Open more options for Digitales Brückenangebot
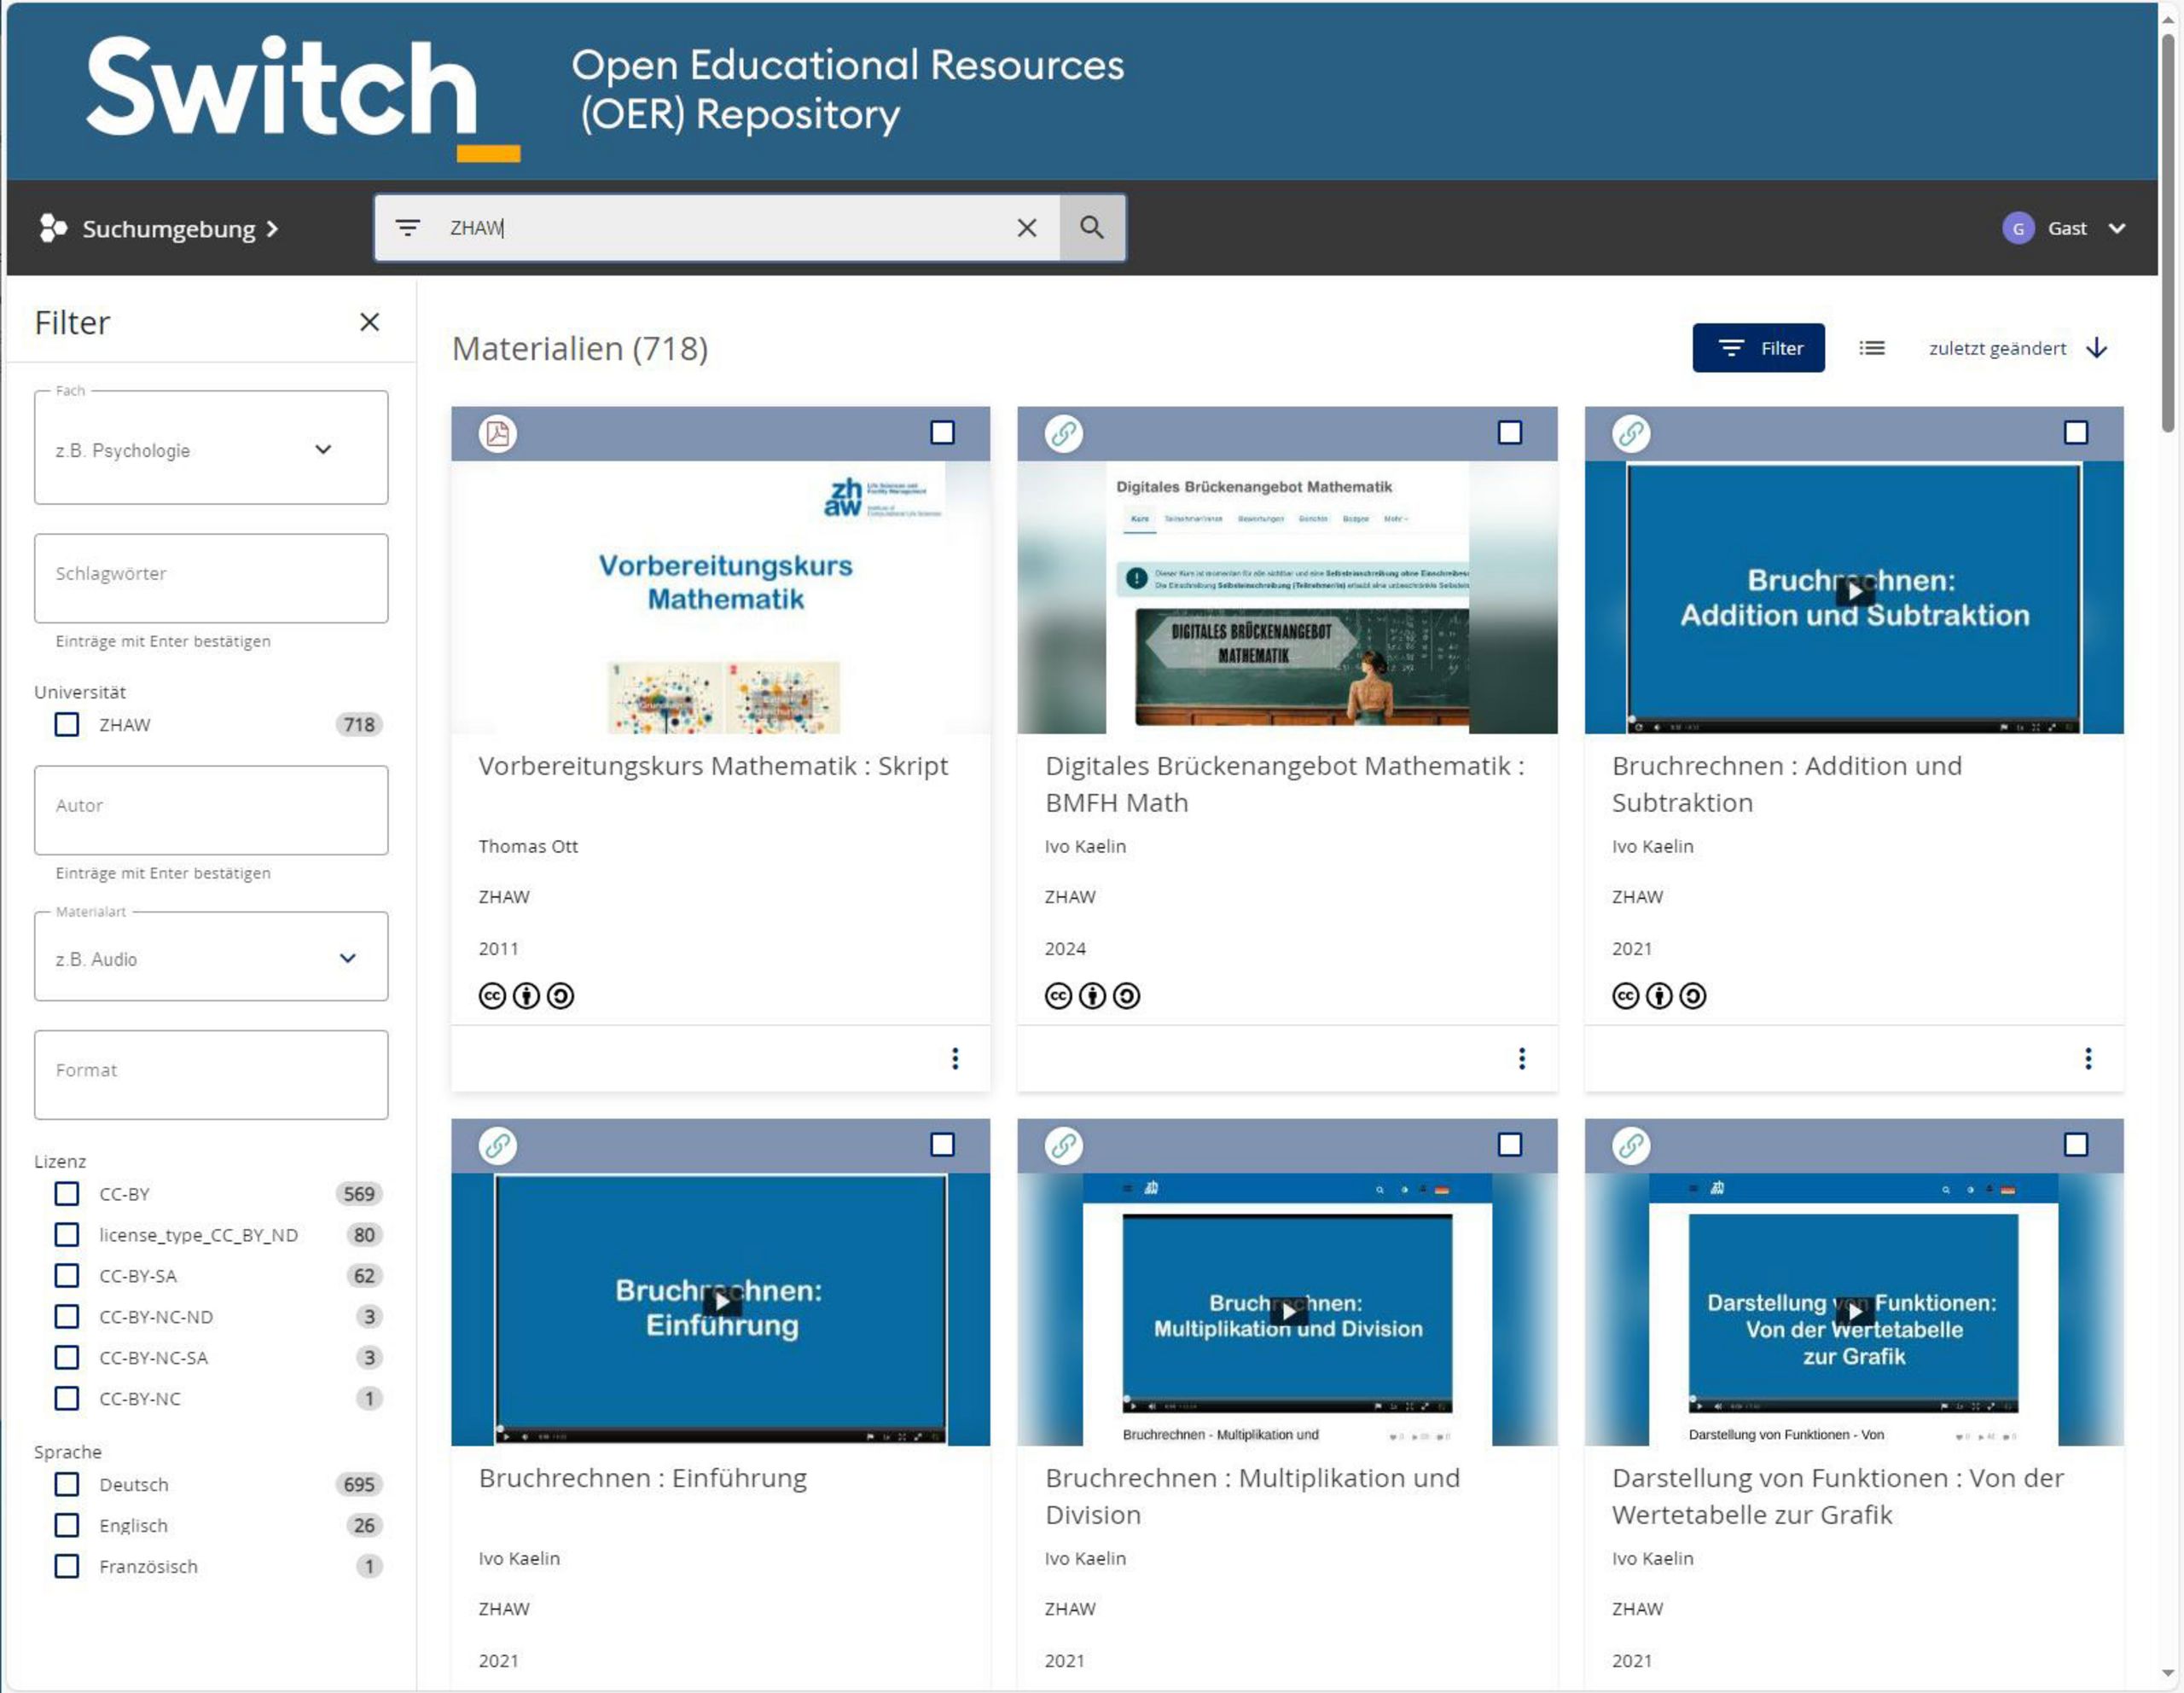This screenshot has width=2184, height=1693. tap(1522, 1059)
